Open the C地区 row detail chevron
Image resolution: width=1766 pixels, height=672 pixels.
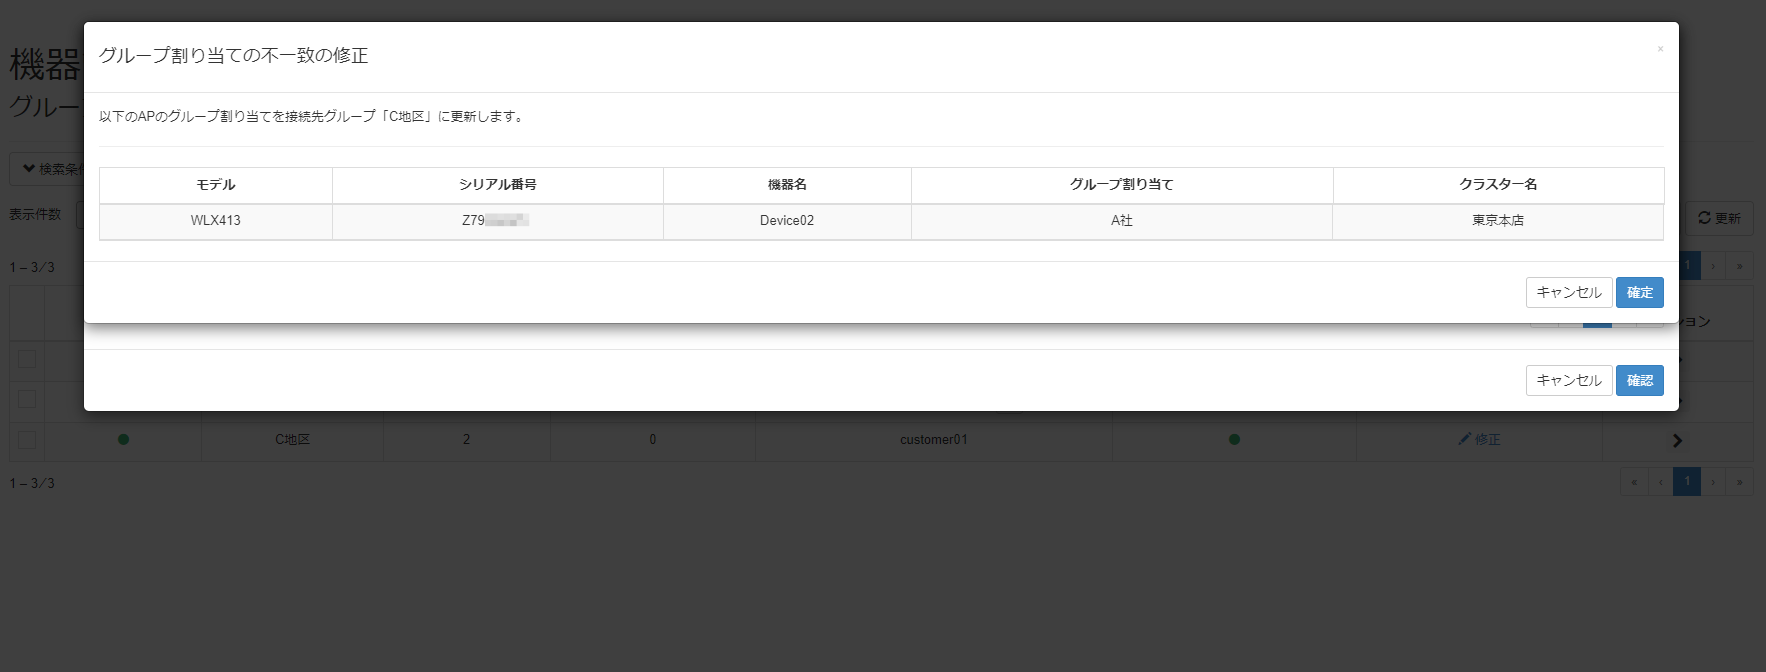1677,440
